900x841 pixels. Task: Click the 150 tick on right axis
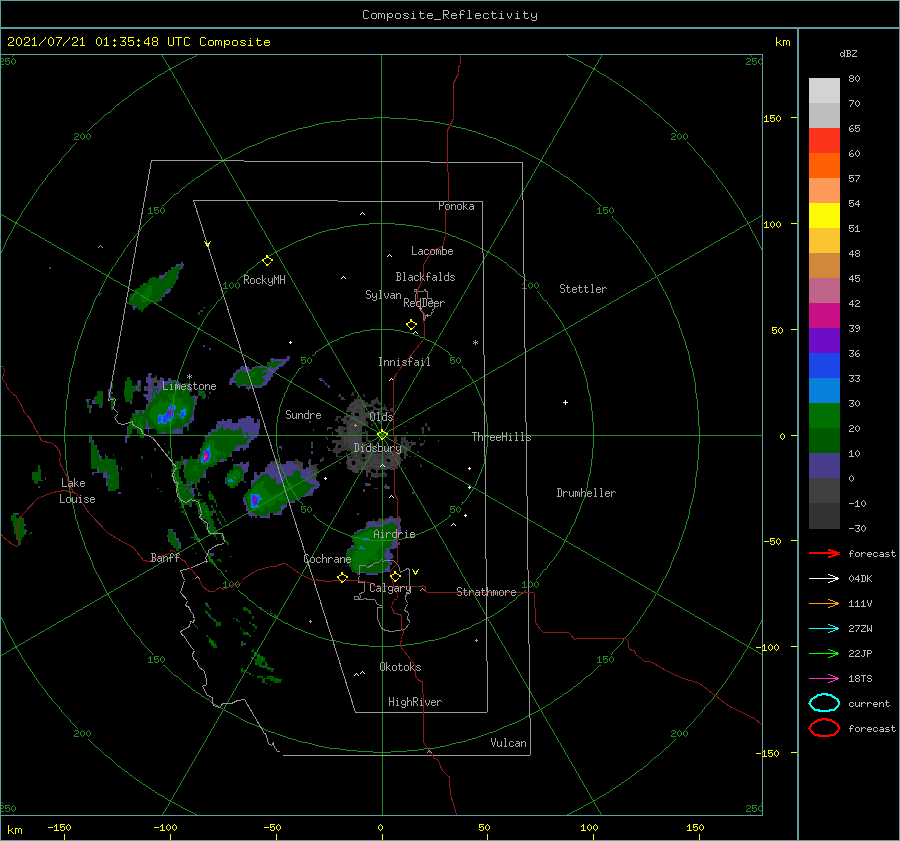(x=772, y=118)
